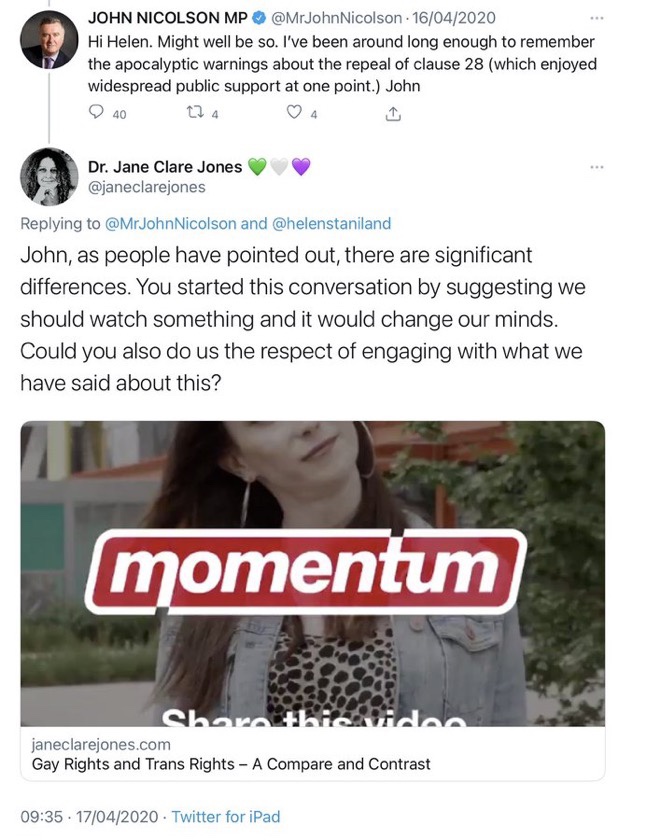Screen dimensions: 647x840
Task: Click @MrJohnNicolson in Replying to line
Action: coord(171,223)
